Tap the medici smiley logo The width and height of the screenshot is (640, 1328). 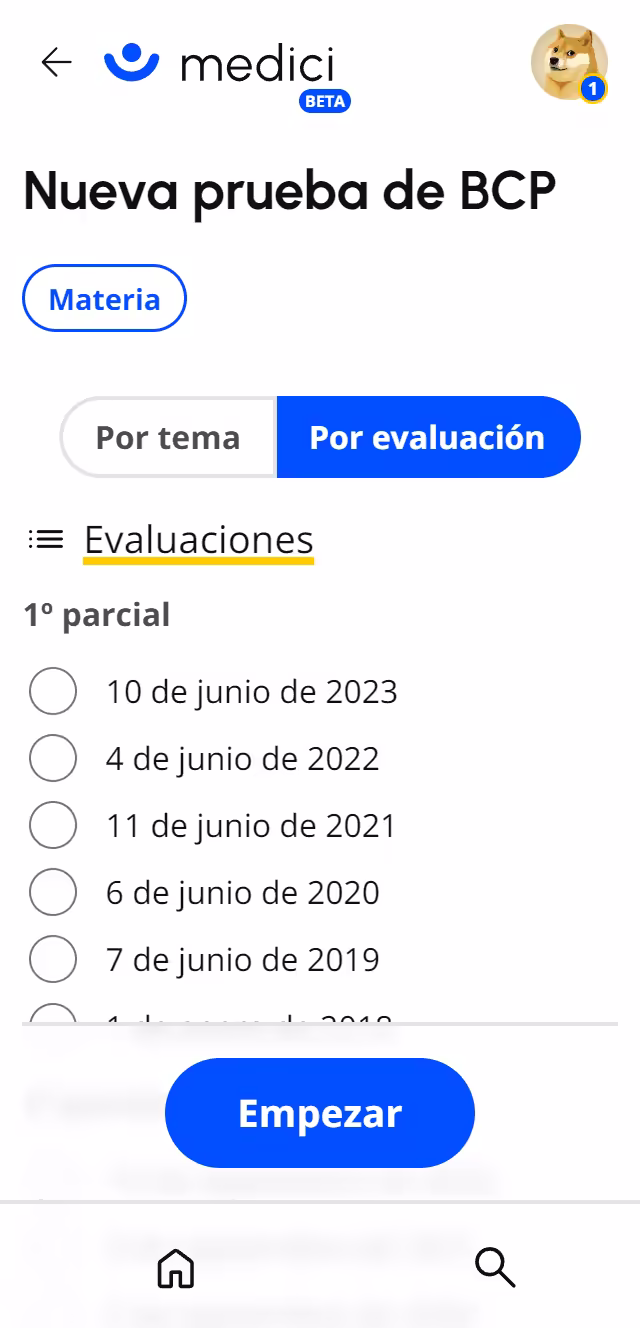point(130,60)
